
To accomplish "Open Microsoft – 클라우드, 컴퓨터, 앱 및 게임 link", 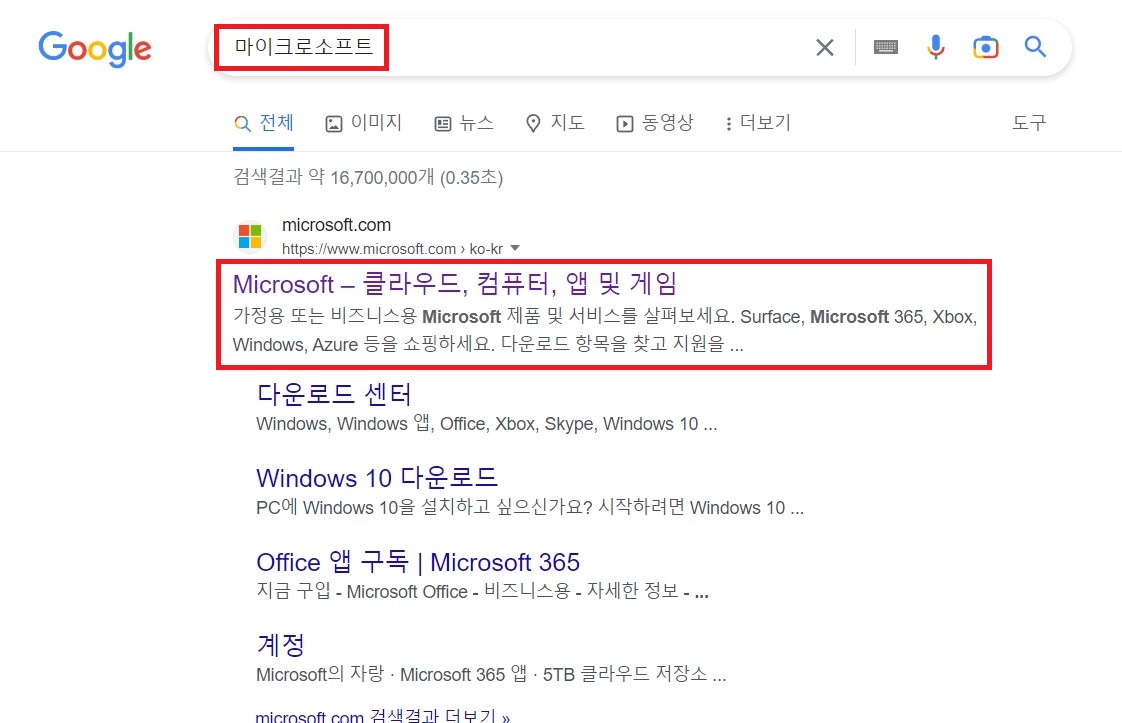I will [455, 284].
